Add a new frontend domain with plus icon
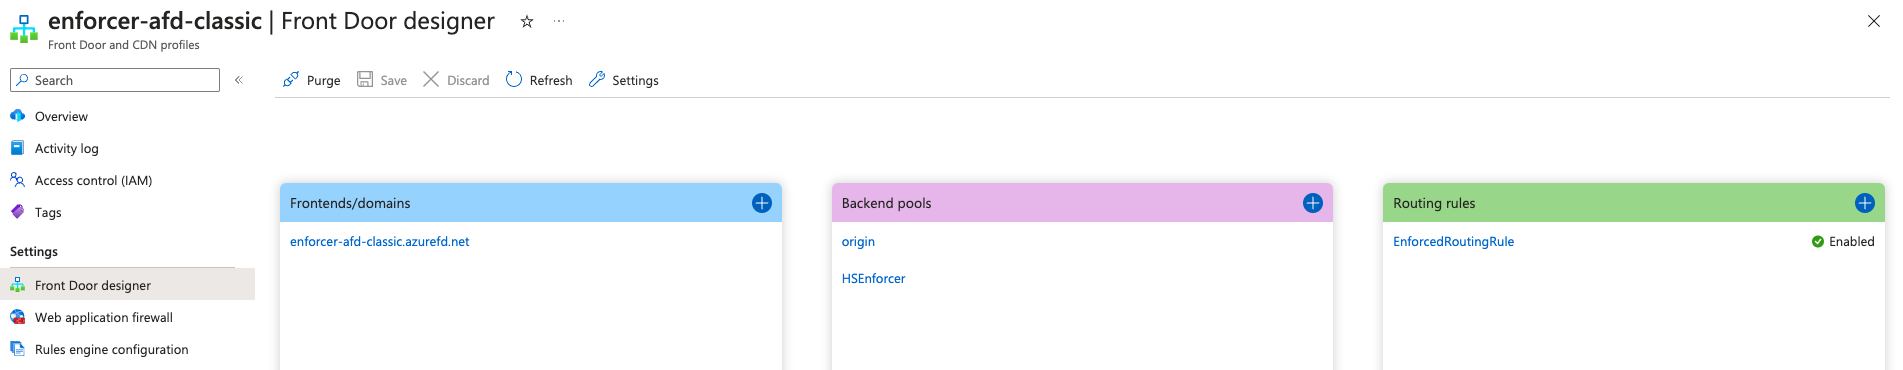 tap(761, 203)
